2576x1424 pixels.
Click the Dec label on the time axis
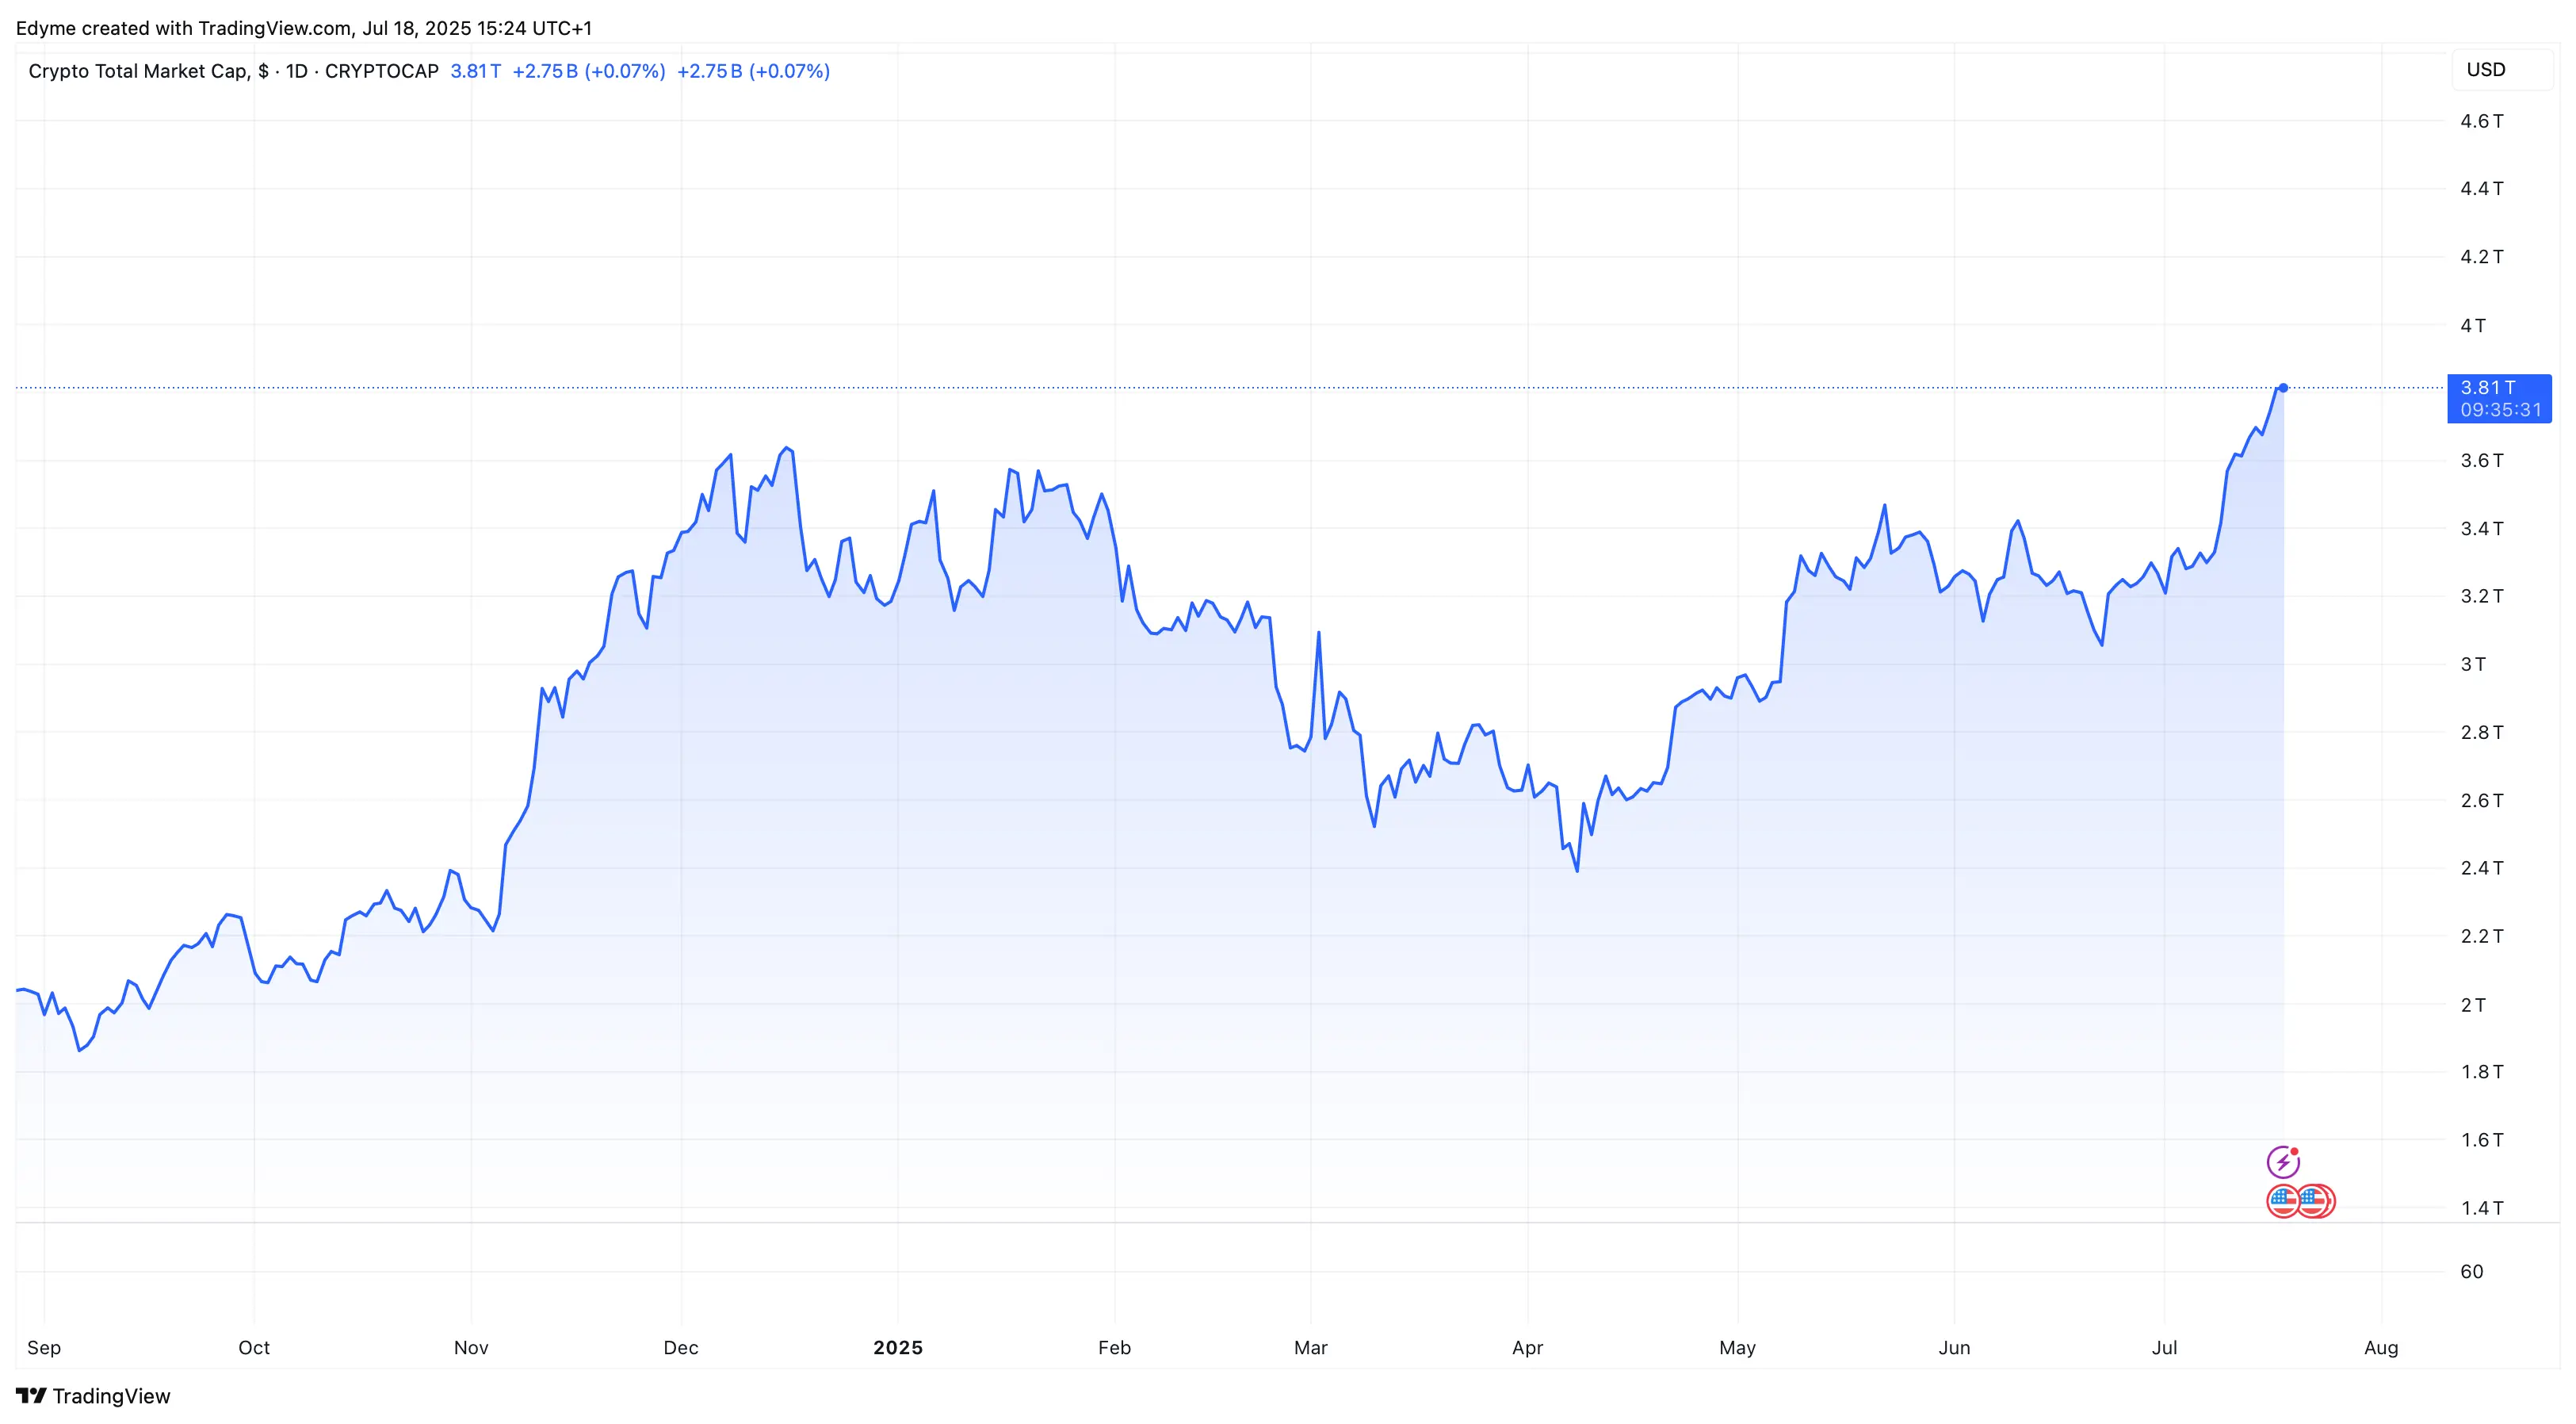(x=681, y=1348)
